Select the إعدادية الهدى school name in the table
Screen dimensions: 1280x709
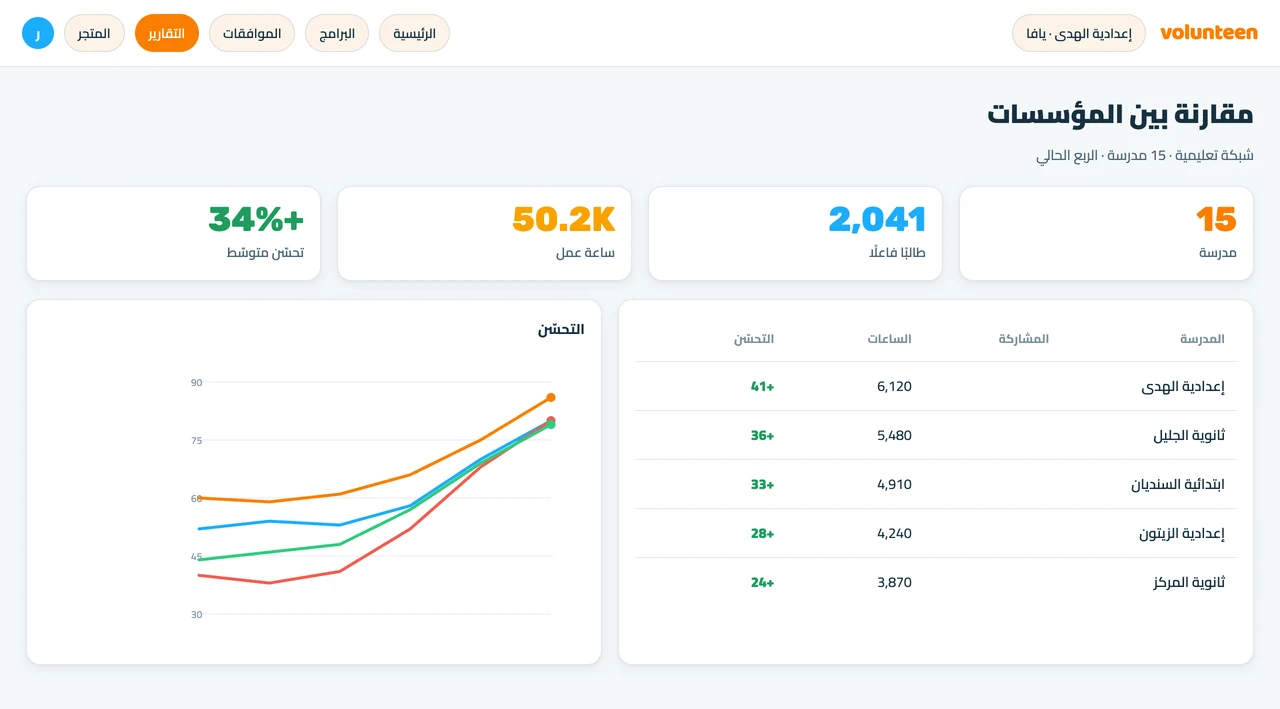pos(1183,386)
